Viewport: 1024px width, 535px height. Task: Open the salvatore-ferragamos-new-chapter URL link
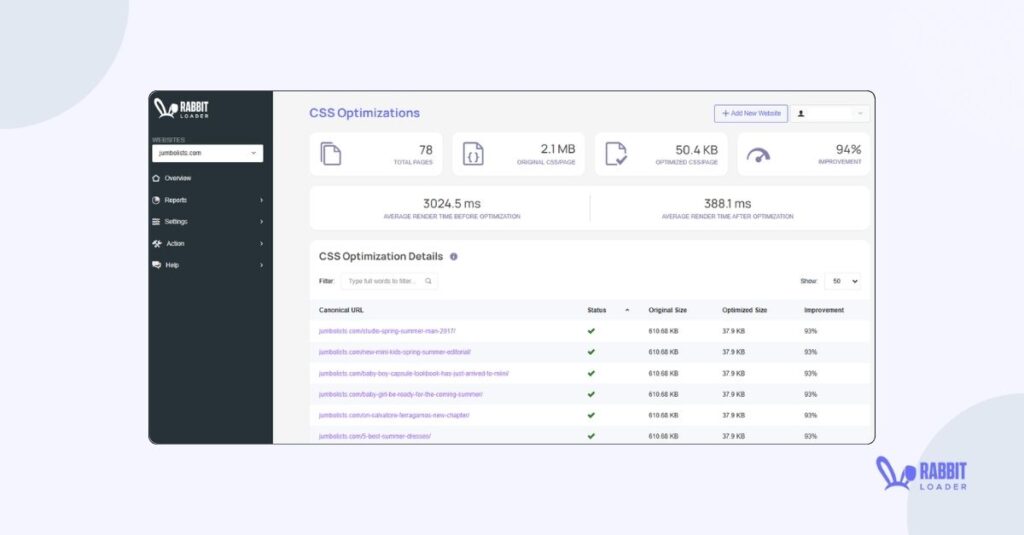click(x=394, y=415)
